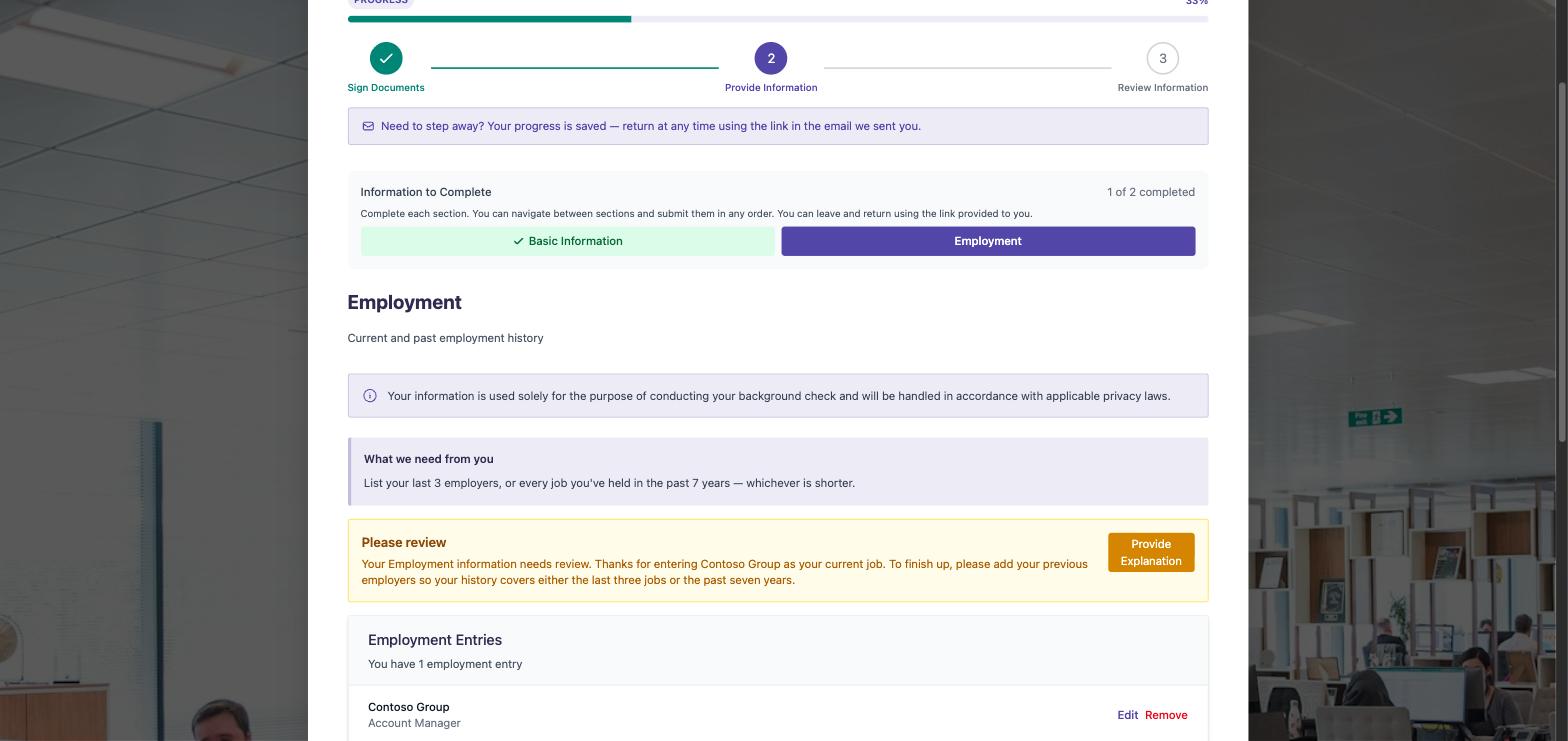The width and height of the screenshot is (1568, 741).
Task: Click the 'Please review' warning title
Action: [x=404, y=542]
